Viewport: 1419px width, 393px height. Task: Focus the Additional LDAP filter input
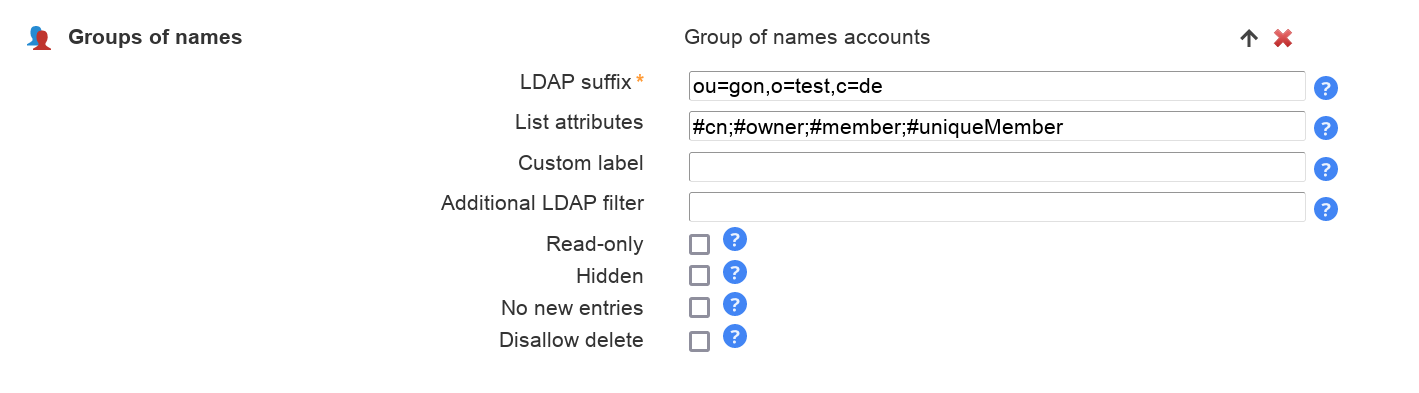[x=997, y=207]
